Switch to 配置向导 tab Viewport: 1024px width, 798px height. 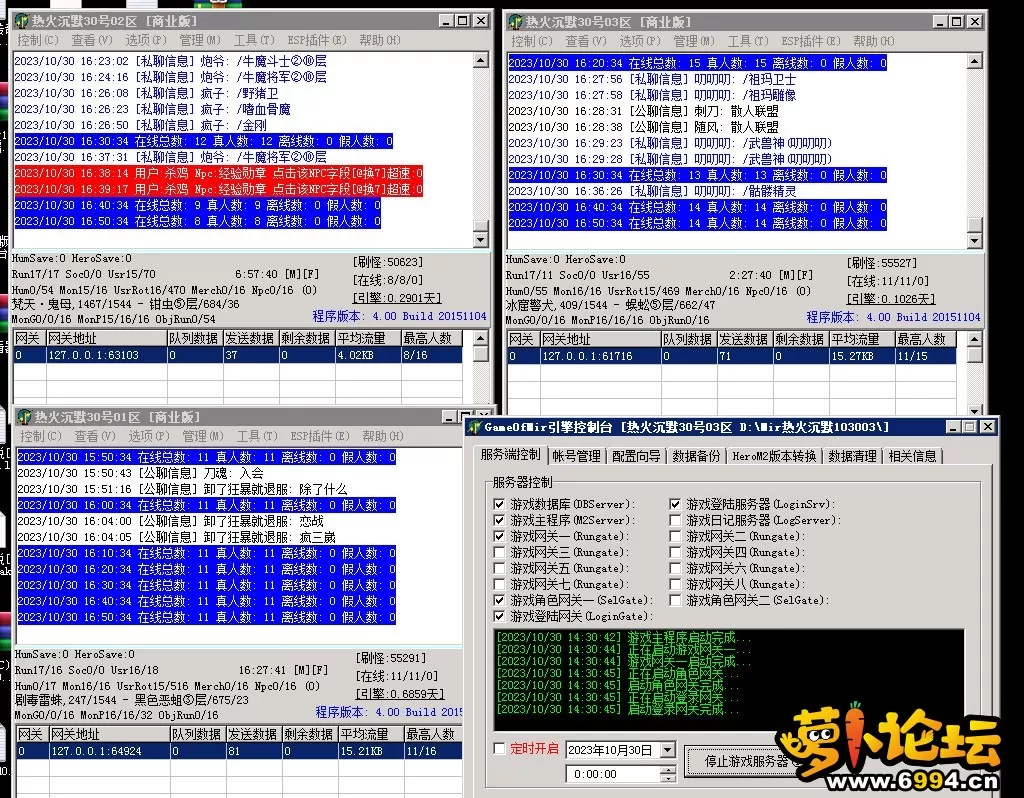[x=636, y=456]
